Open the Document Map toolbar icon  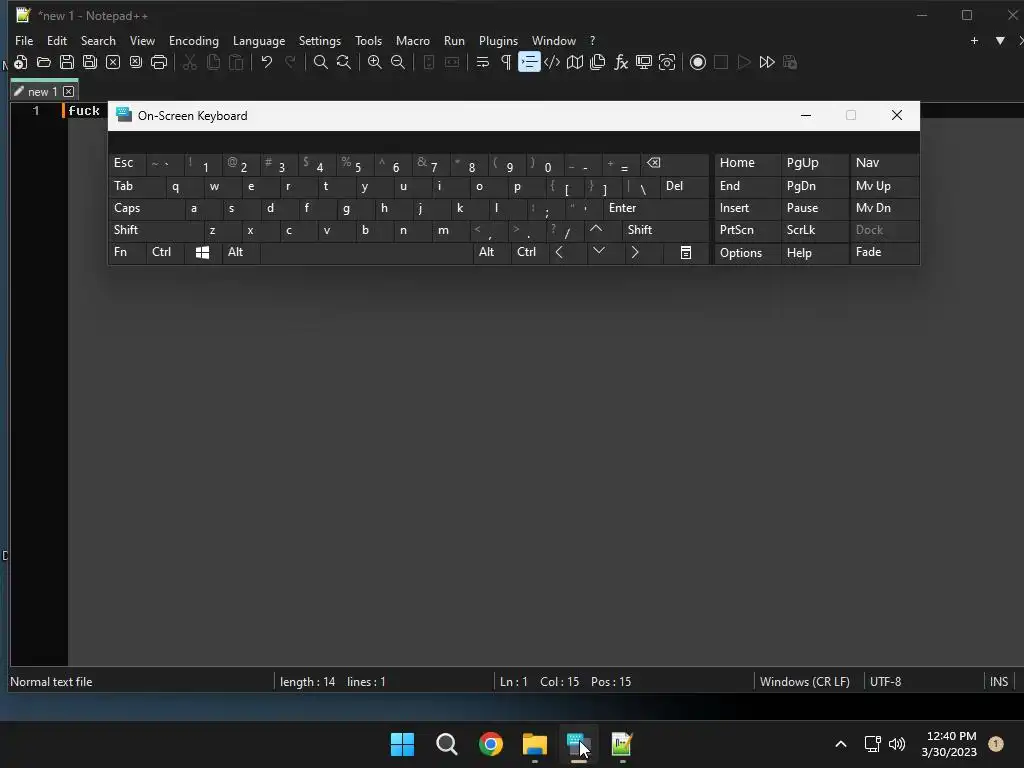(x=575, y=62)
